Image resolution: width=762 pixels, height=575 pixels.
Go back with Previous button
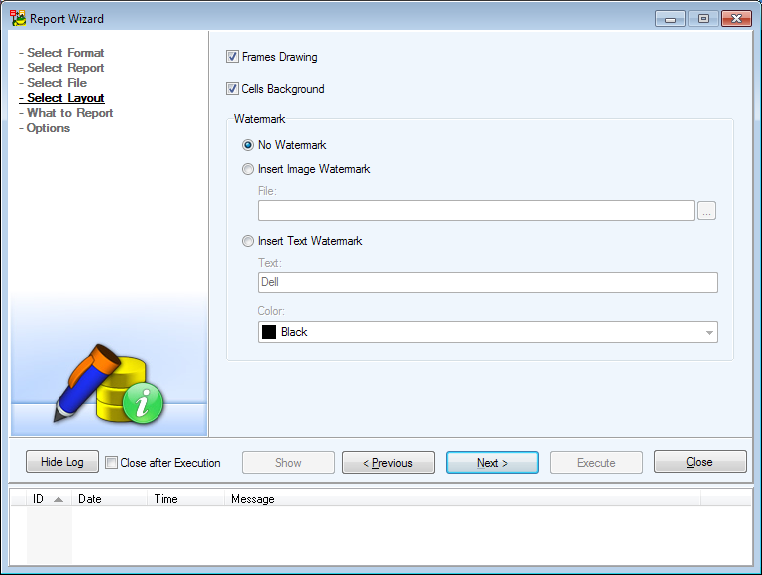pyautogui.click(x=388, y=463)
